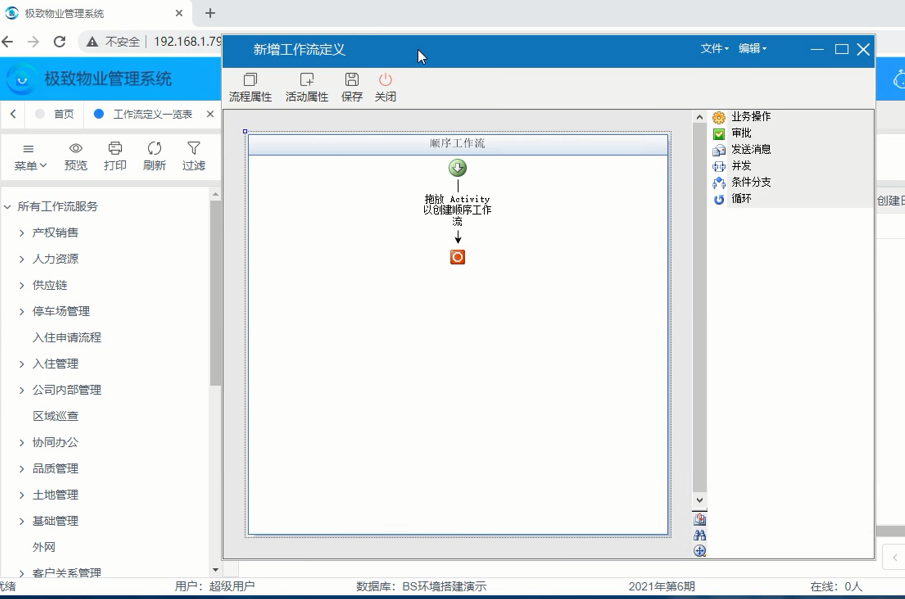
Task: Click 在线: 0人 in status bar
Action: pos(836,586)
